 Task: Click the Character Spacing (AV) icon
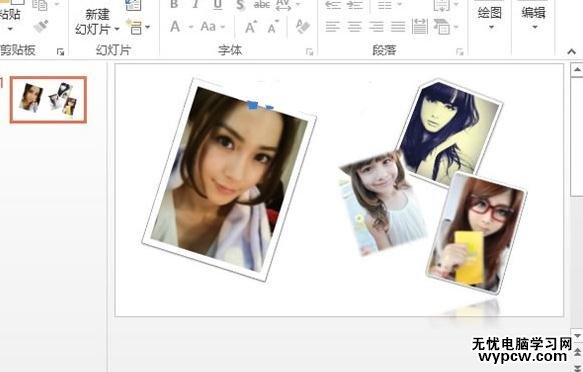(x=284, y=4)
